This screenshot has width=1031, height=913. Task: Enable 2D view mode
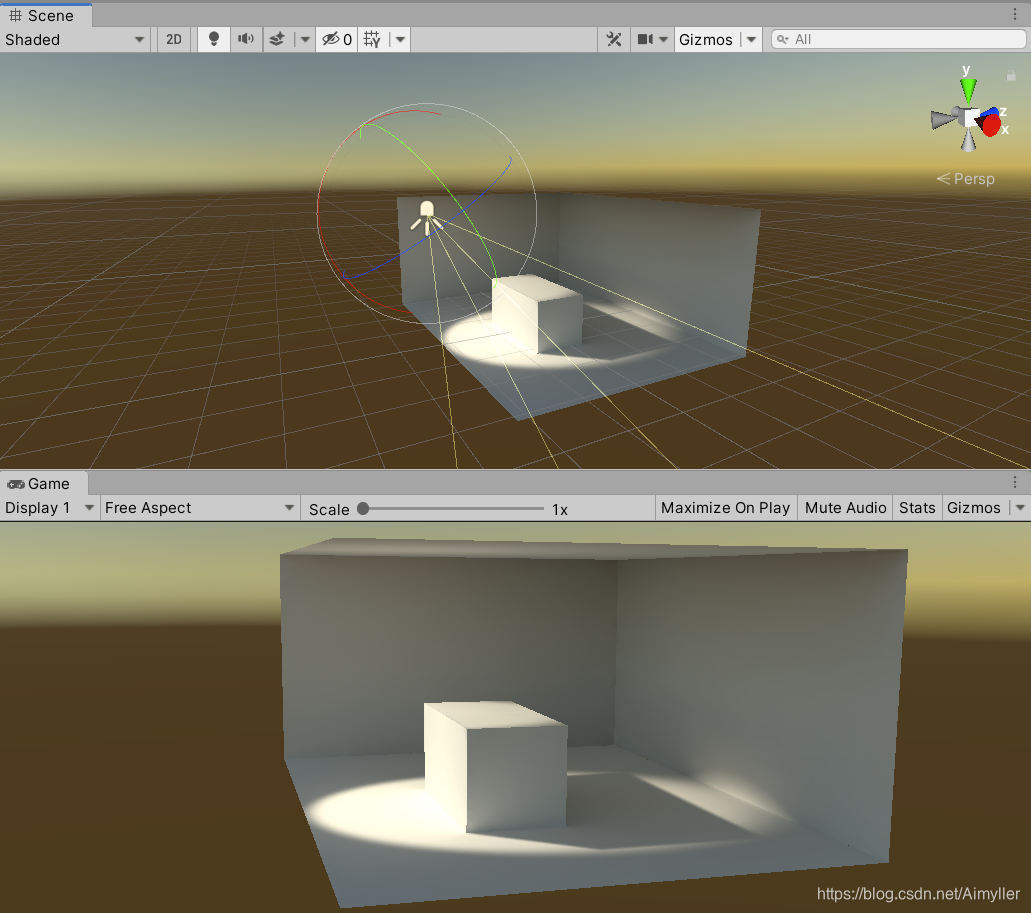[x=173, y=39]
